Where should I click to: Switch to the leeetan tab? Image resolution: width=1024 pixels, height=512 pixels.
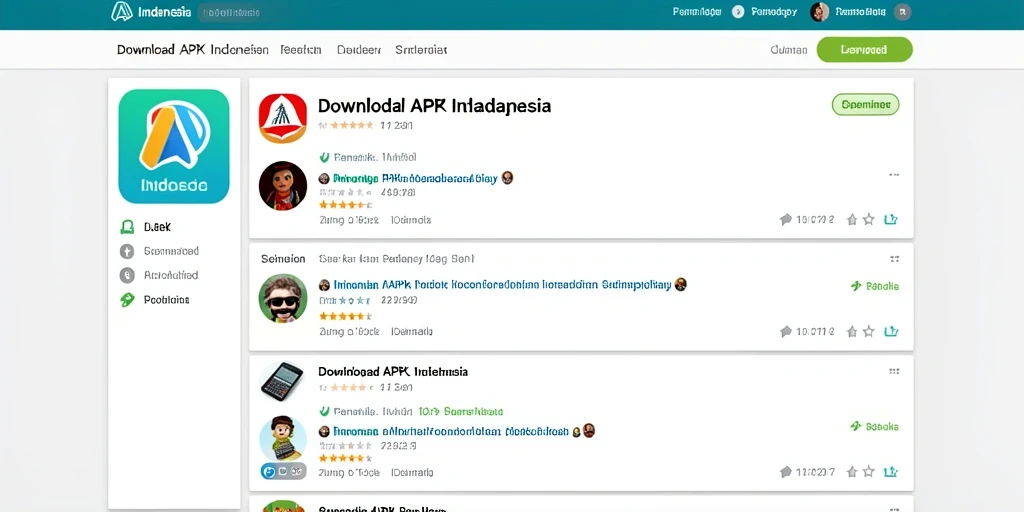tap(300, 50)
